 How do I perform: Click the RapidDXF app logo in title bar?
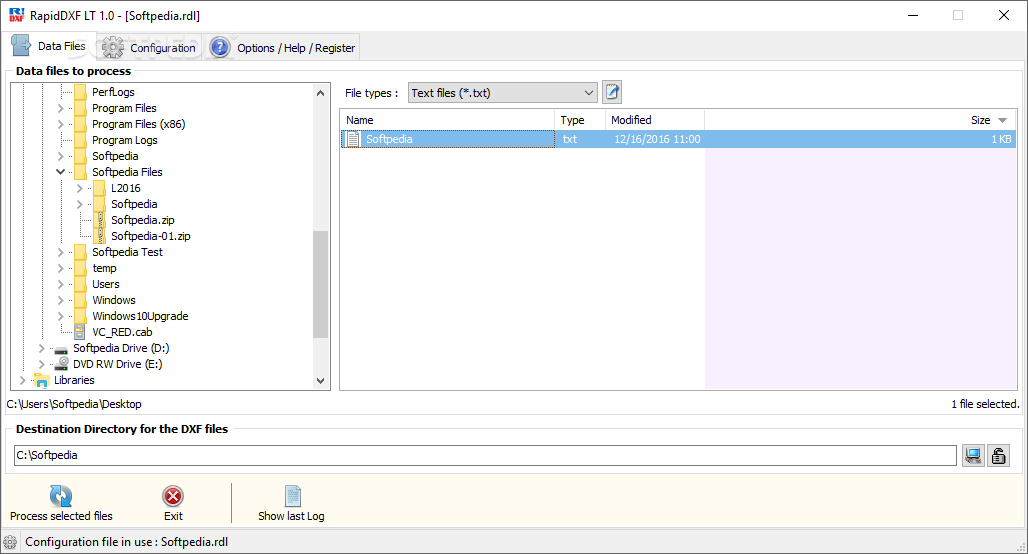click(16, 14)
